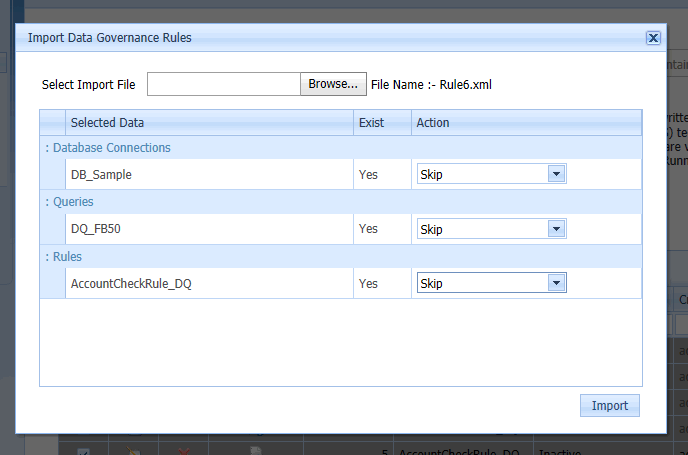Click the Select Import File input field

pyautogui.click(x=224, y=84)
